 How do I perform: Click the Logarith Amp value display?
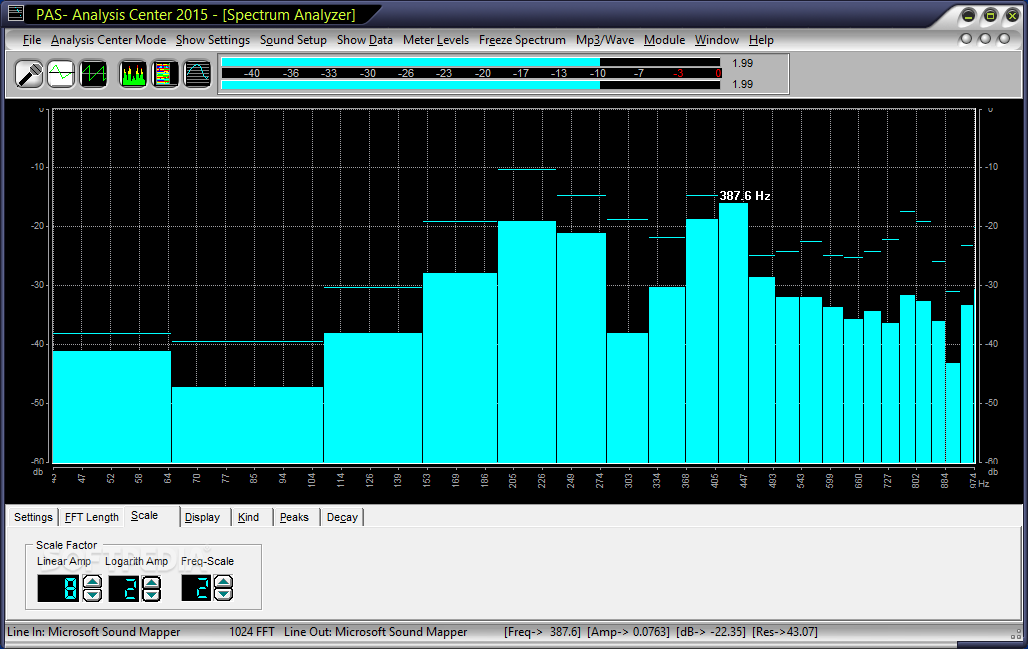click(125, 588)
